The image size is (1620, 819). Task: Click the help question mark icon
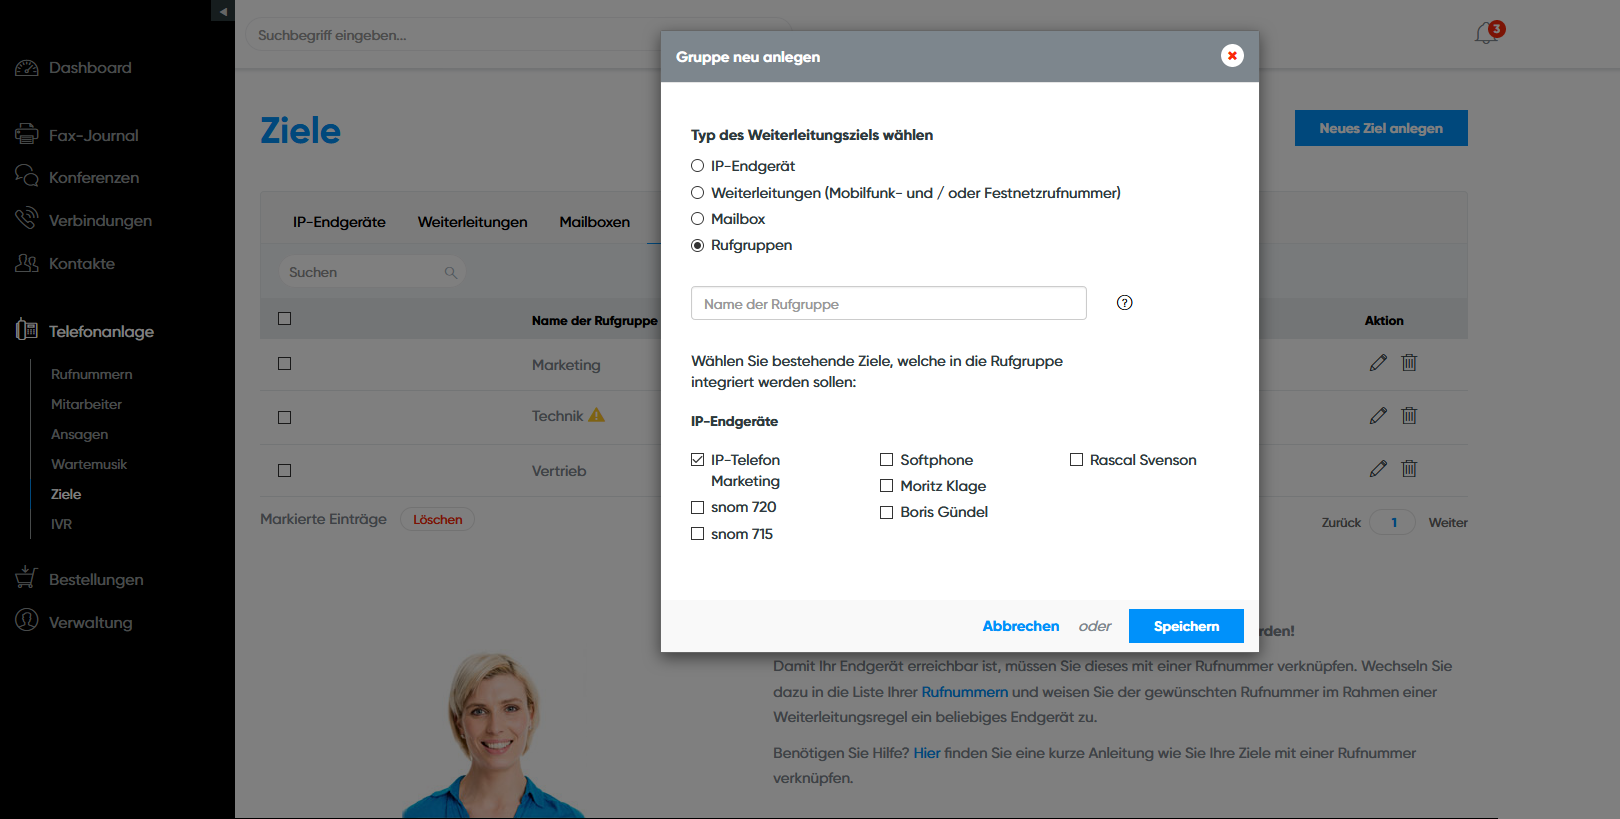point(1124,303)
